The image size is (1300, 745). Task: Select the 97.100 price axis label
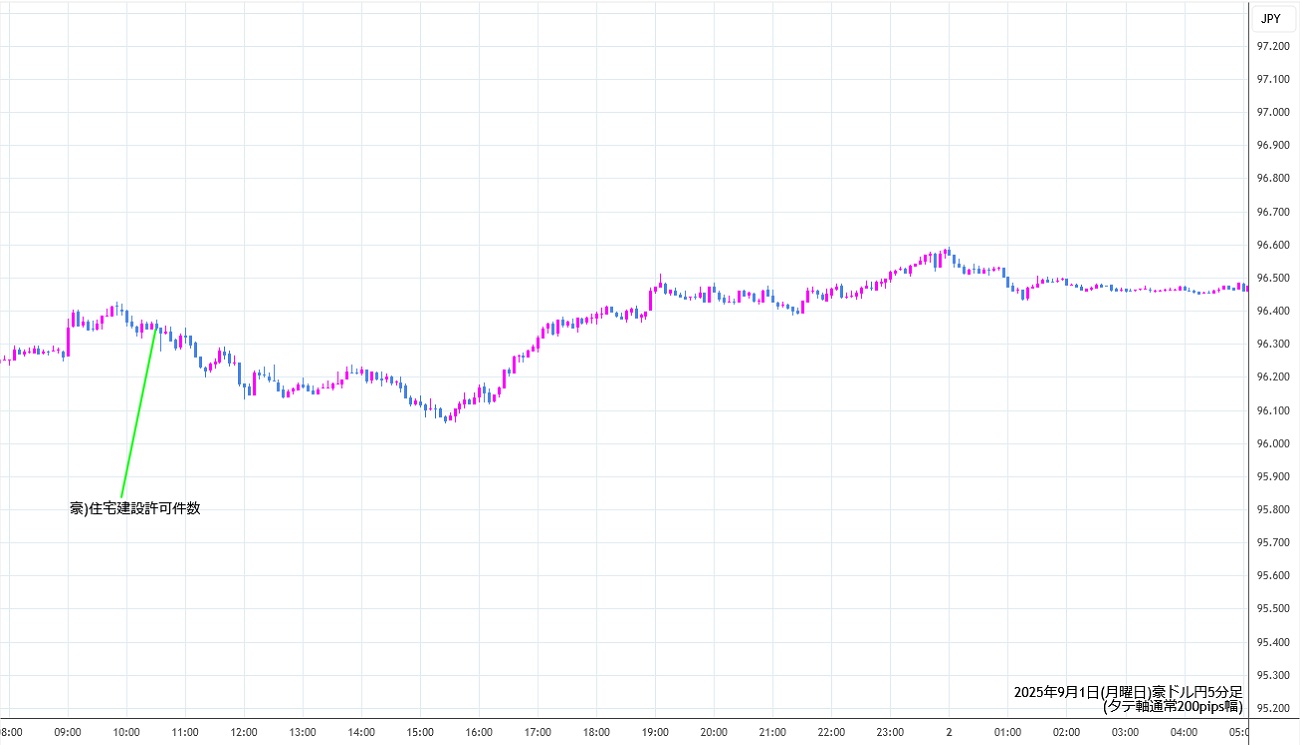1272,79
